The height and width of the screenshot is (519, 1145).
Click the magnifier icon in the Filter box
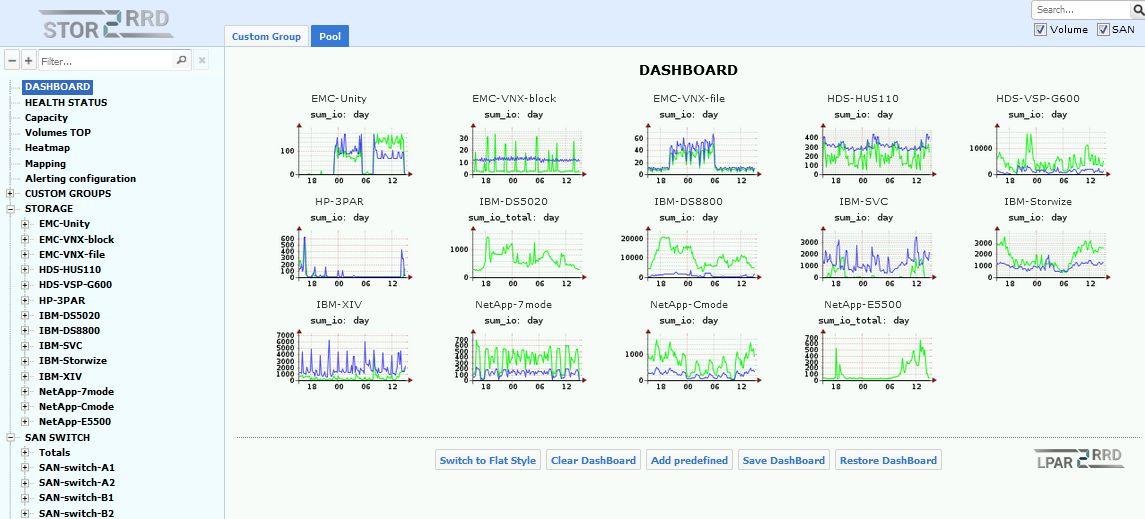click(181, 60)
